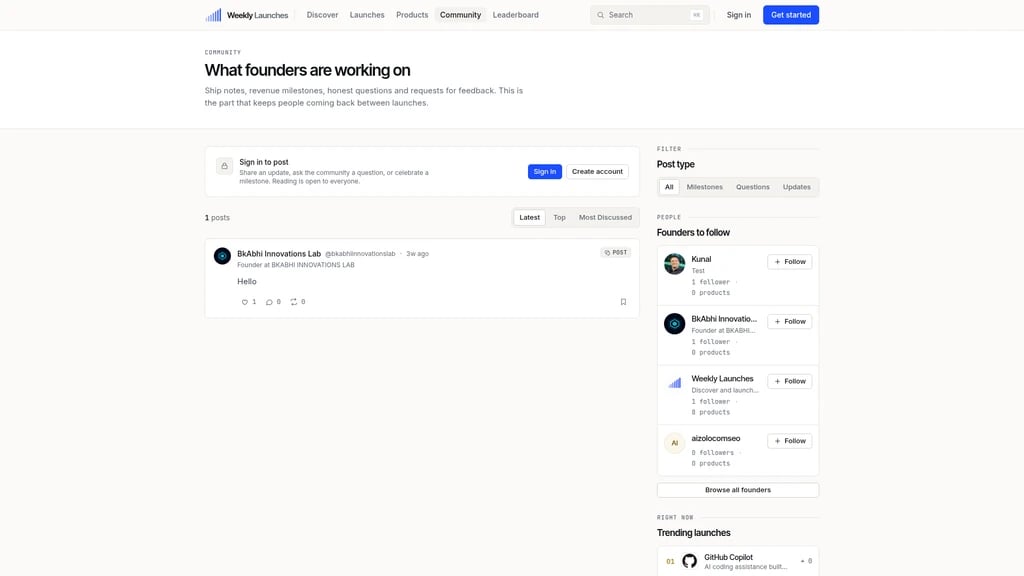Click Sign in in the header
The image size is (1024, 576).
point(739,15)
